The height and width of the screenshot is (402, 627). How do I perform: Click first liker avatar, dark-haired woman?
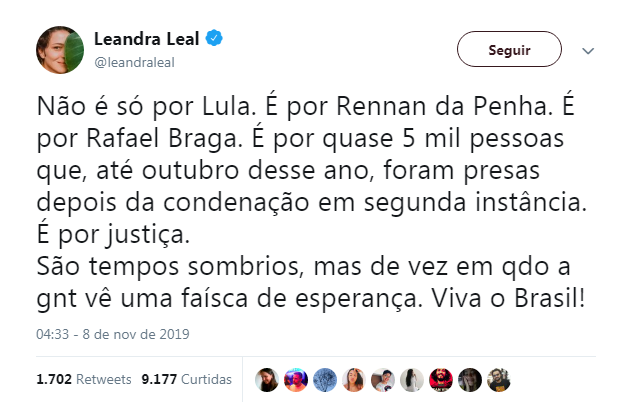tap(266, 380)
